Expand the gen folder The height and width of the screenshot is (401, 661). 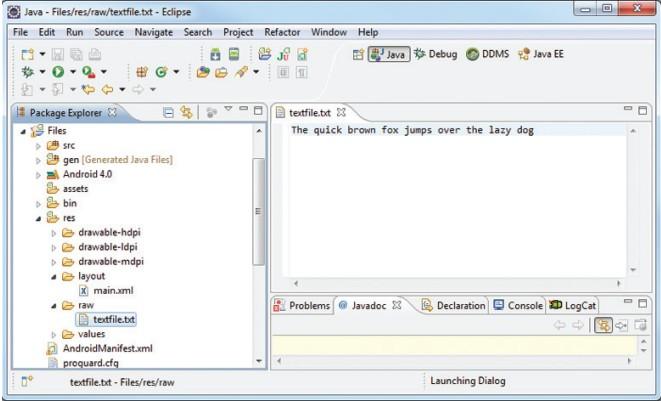pos(38,160)
